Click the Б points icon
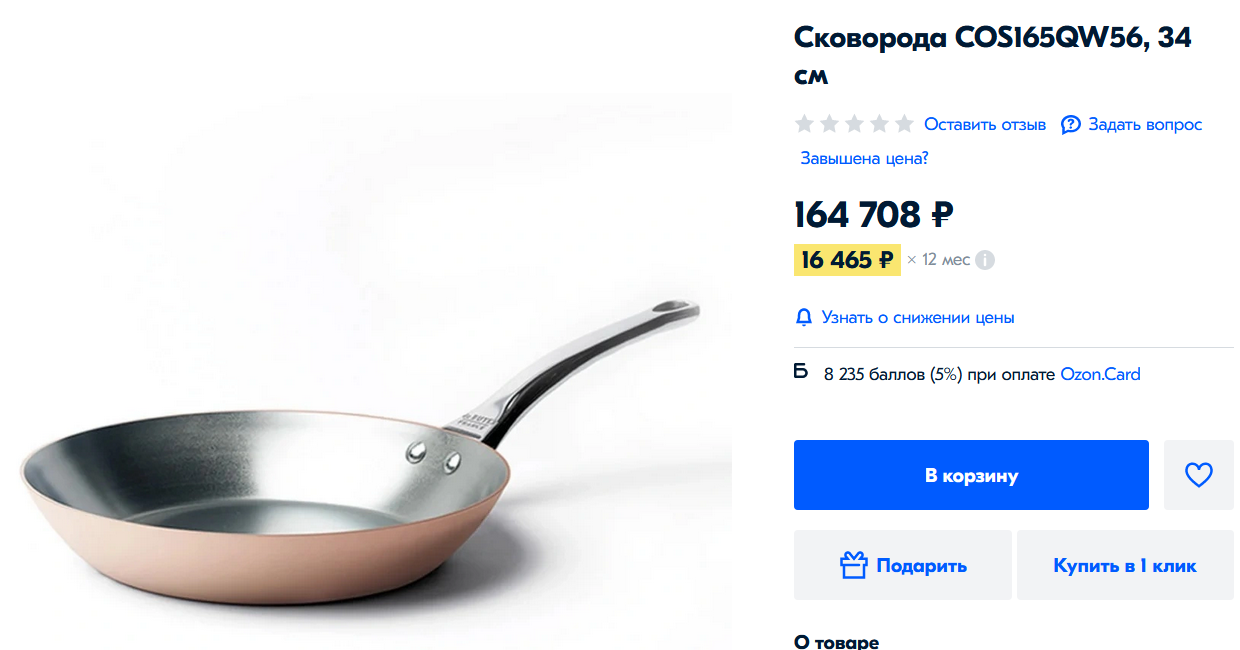This screenshot has width=1240, height=650. click(801, 373)
